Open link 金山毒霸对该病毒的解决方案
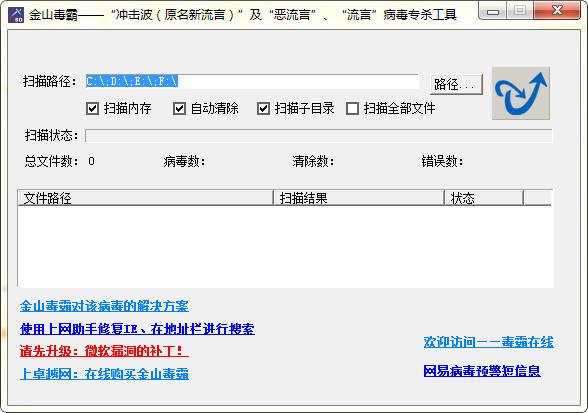This screenshot has width=588, height=413. tap(104, 306)
